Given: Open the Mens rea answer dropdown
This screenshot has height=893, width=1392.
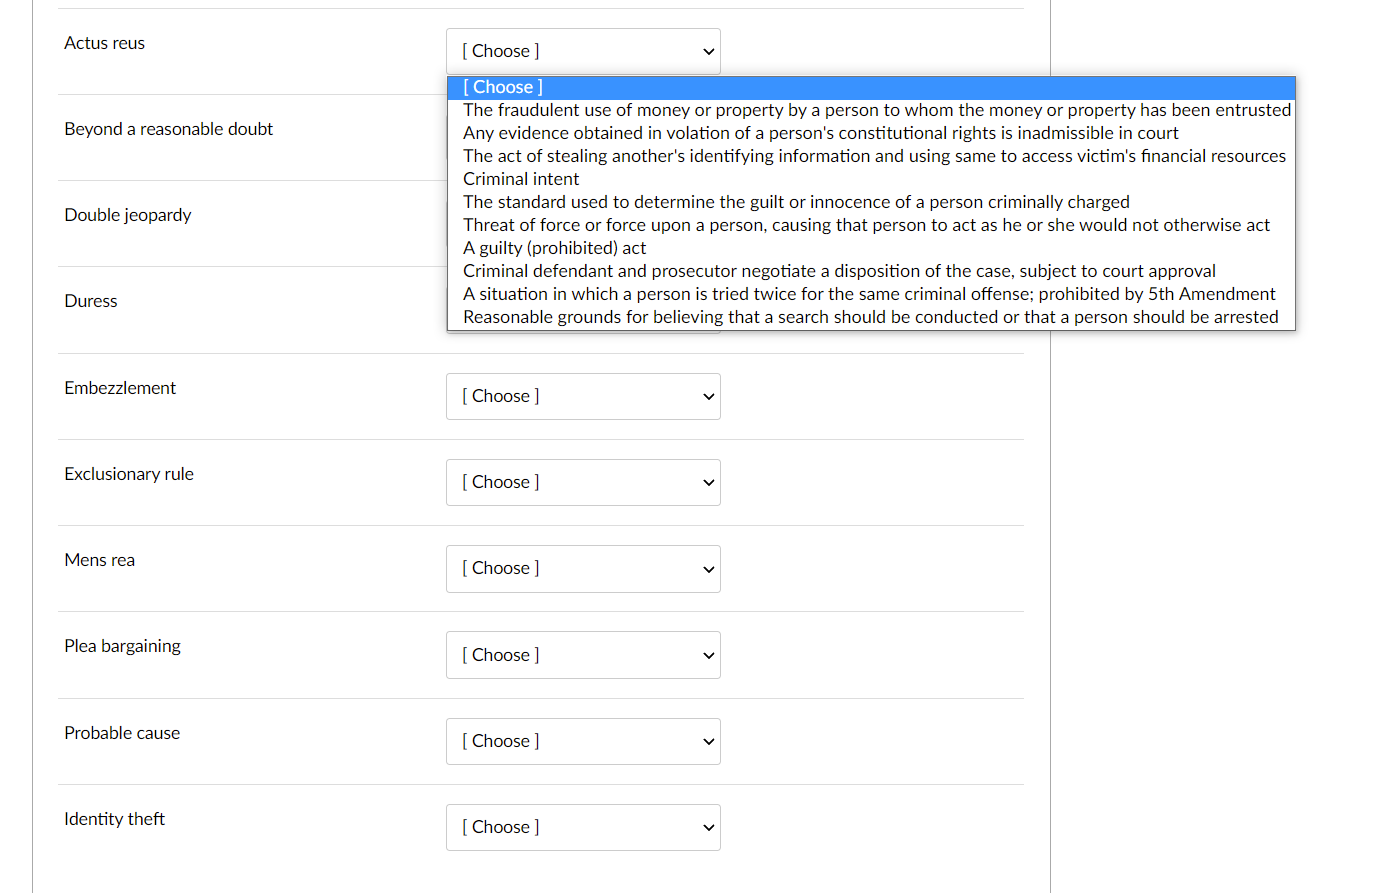Looking at the screenshot, I should click(583, 568).
